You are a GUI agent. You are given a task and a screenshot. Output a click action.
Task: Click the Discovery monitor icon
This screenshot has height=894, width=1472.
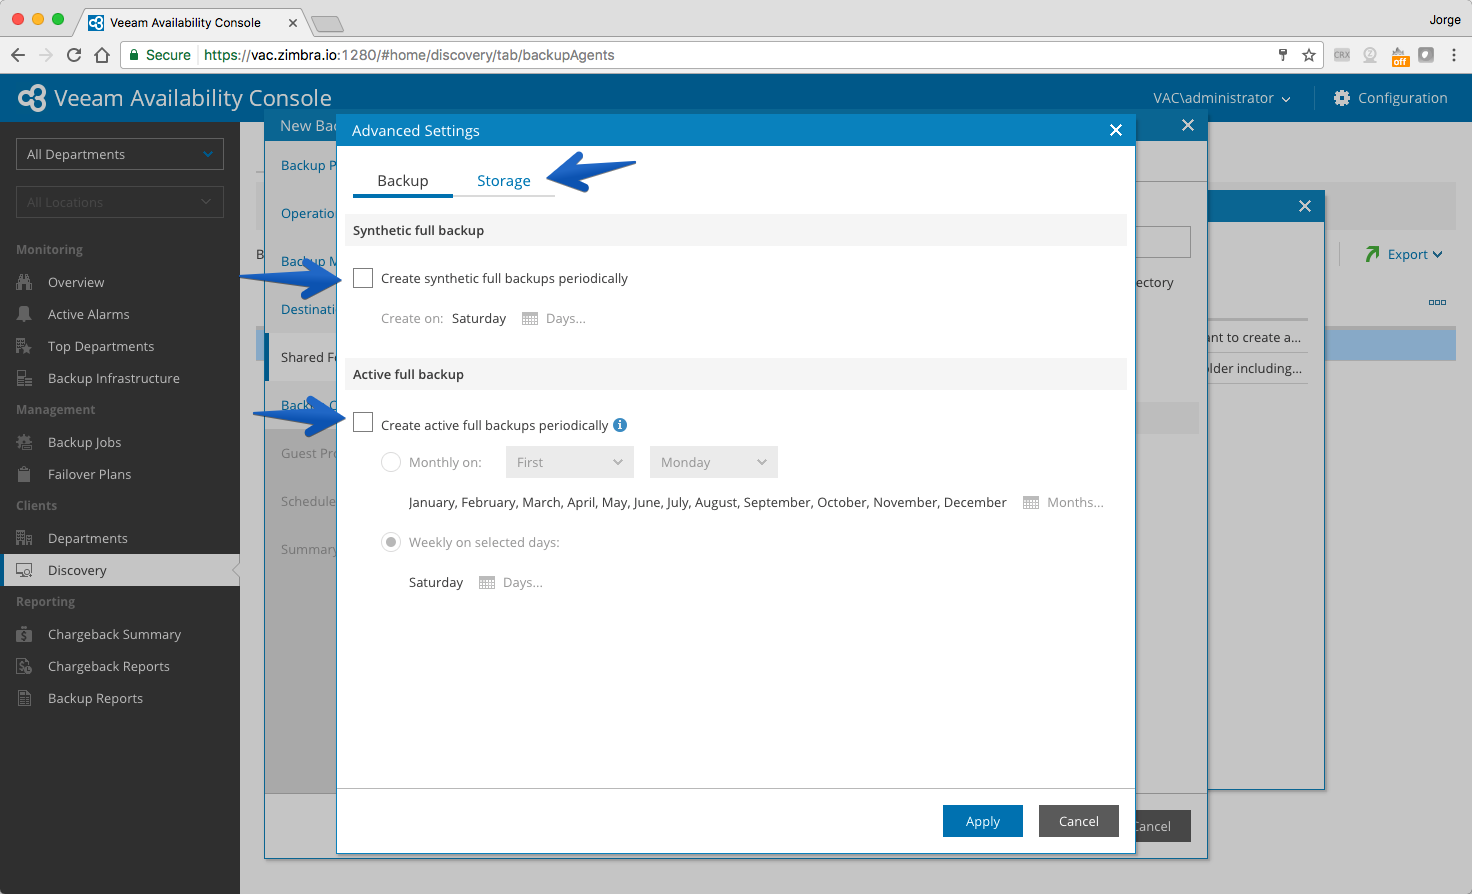24,570
